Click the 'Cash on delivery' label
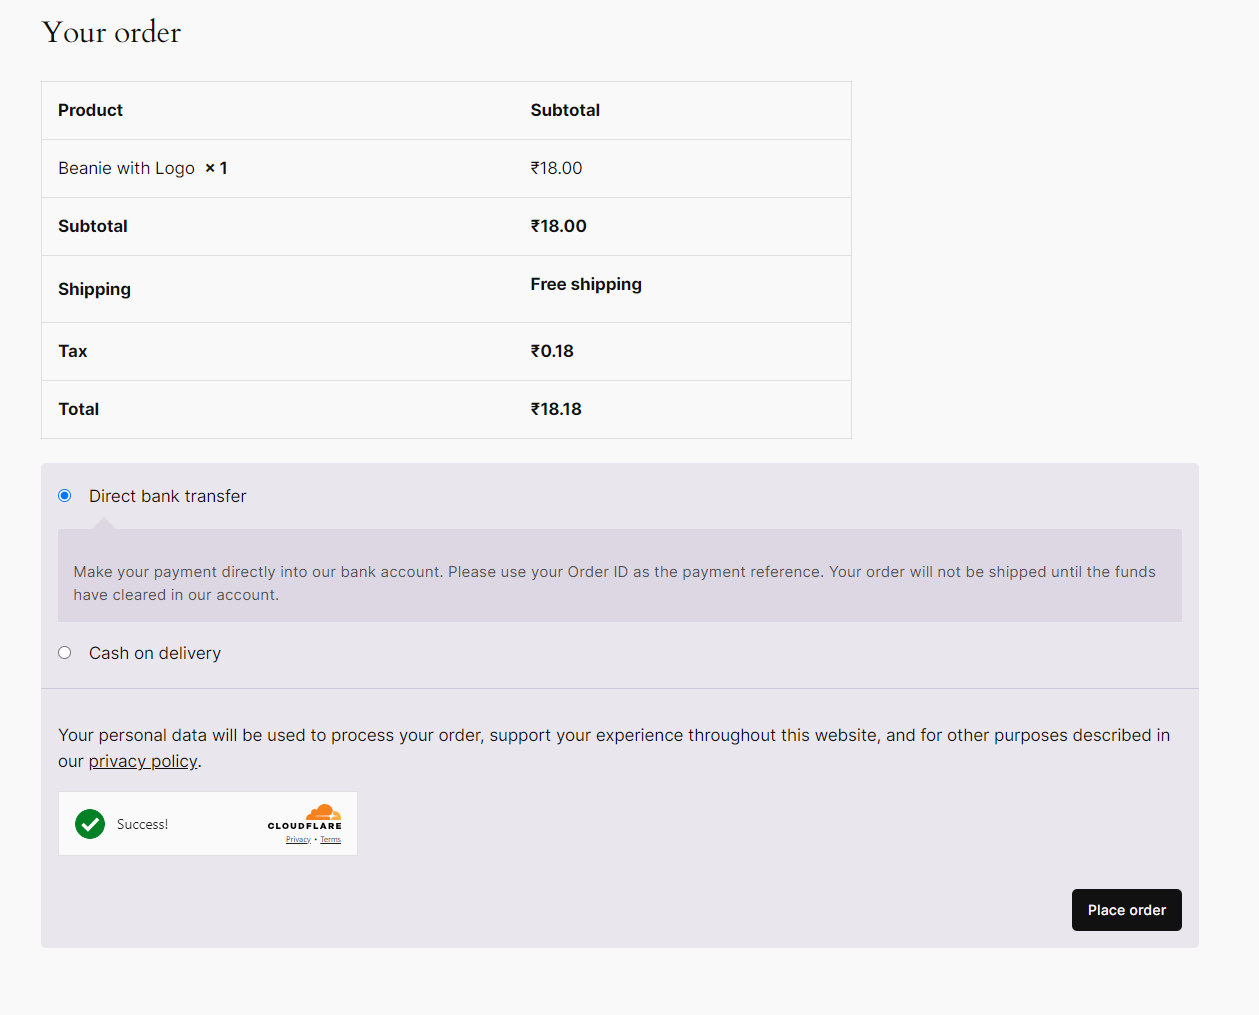The height and width of the screenshot is (1015, 1259). click(x=155, y=653)
